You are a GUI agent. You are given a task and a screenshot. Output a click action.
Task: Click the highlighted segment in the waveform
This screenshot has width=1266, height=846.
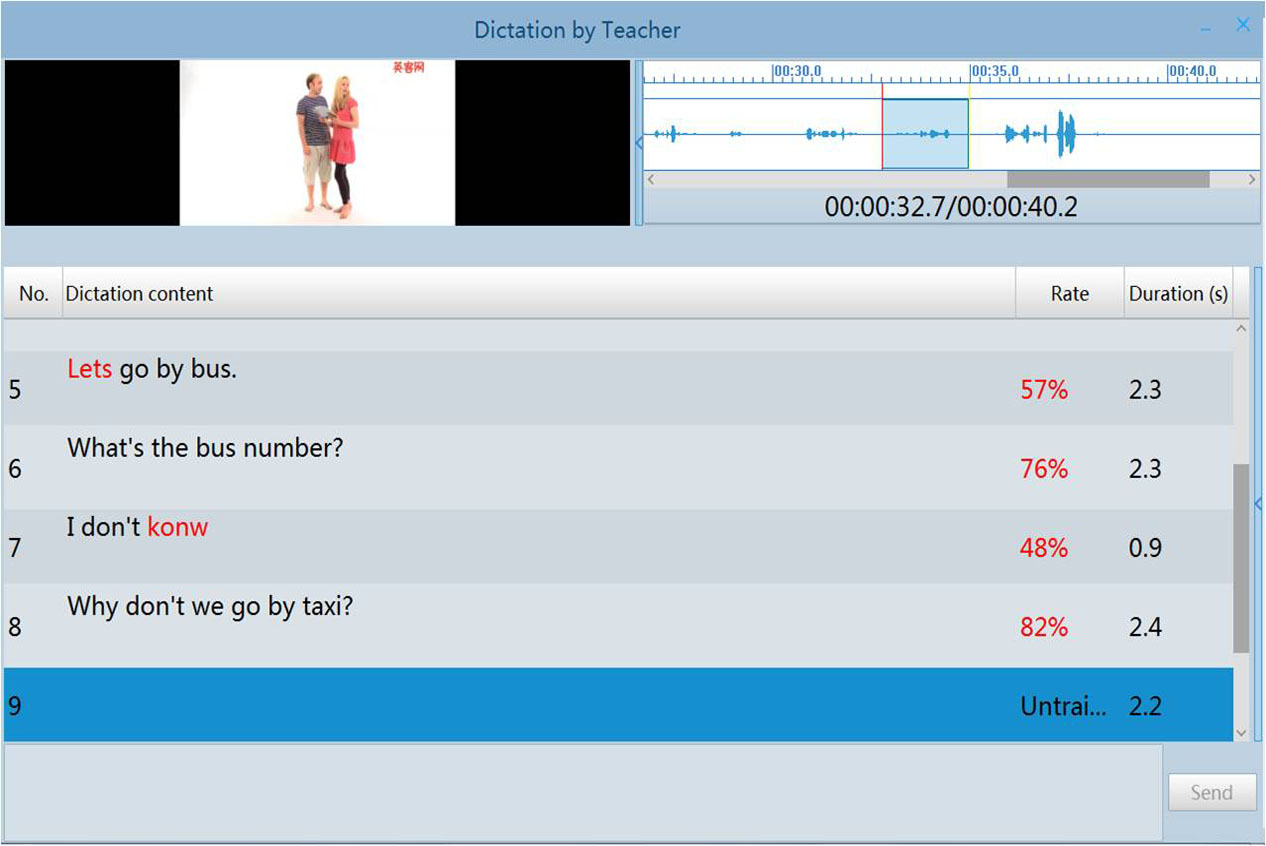tap(925, 134)
